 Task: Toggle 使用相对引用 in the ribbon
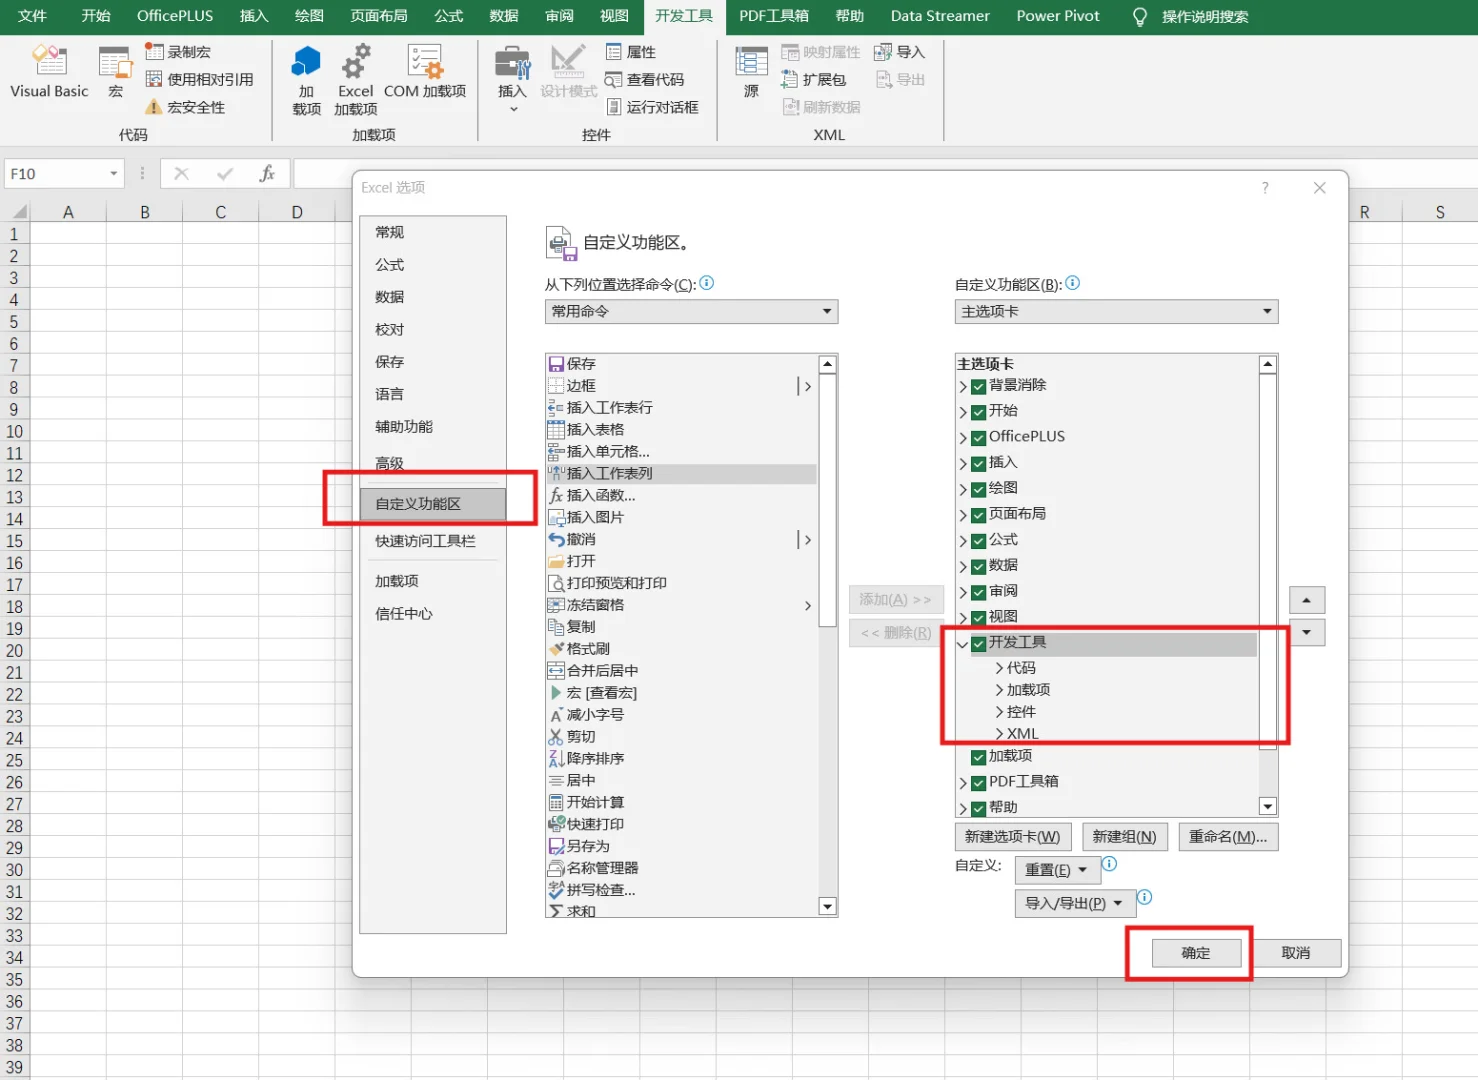[200, 80]
